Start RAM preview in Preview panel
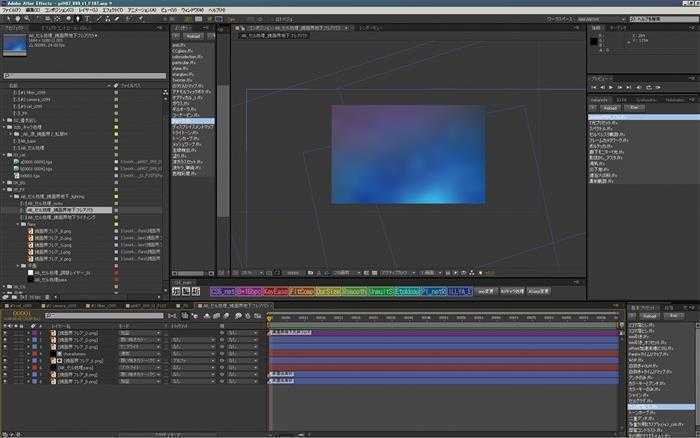Screen dimensions: 700x438 658,88
